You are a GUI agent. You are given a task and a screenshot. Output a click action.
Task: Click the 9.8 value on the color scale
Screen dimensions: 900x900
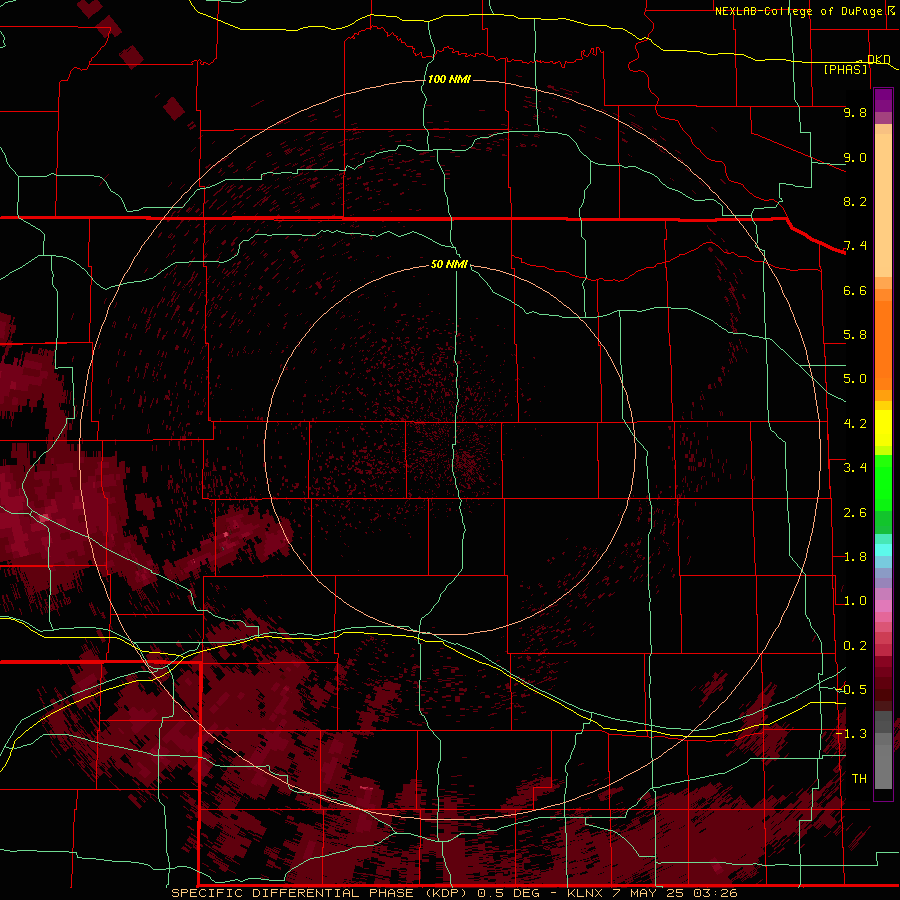coord(855,112)
